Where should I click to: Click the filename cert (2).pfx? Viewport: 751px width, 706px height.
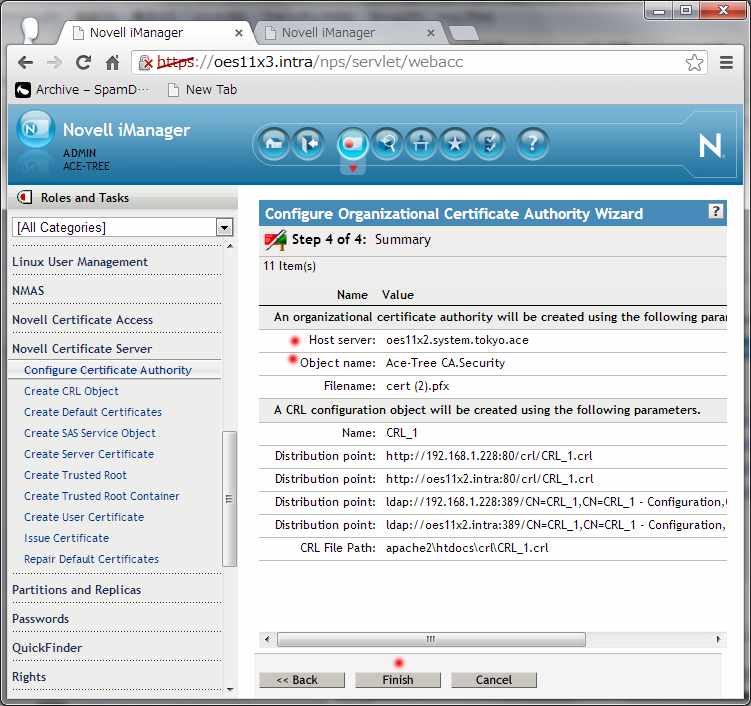pos(418,387)
